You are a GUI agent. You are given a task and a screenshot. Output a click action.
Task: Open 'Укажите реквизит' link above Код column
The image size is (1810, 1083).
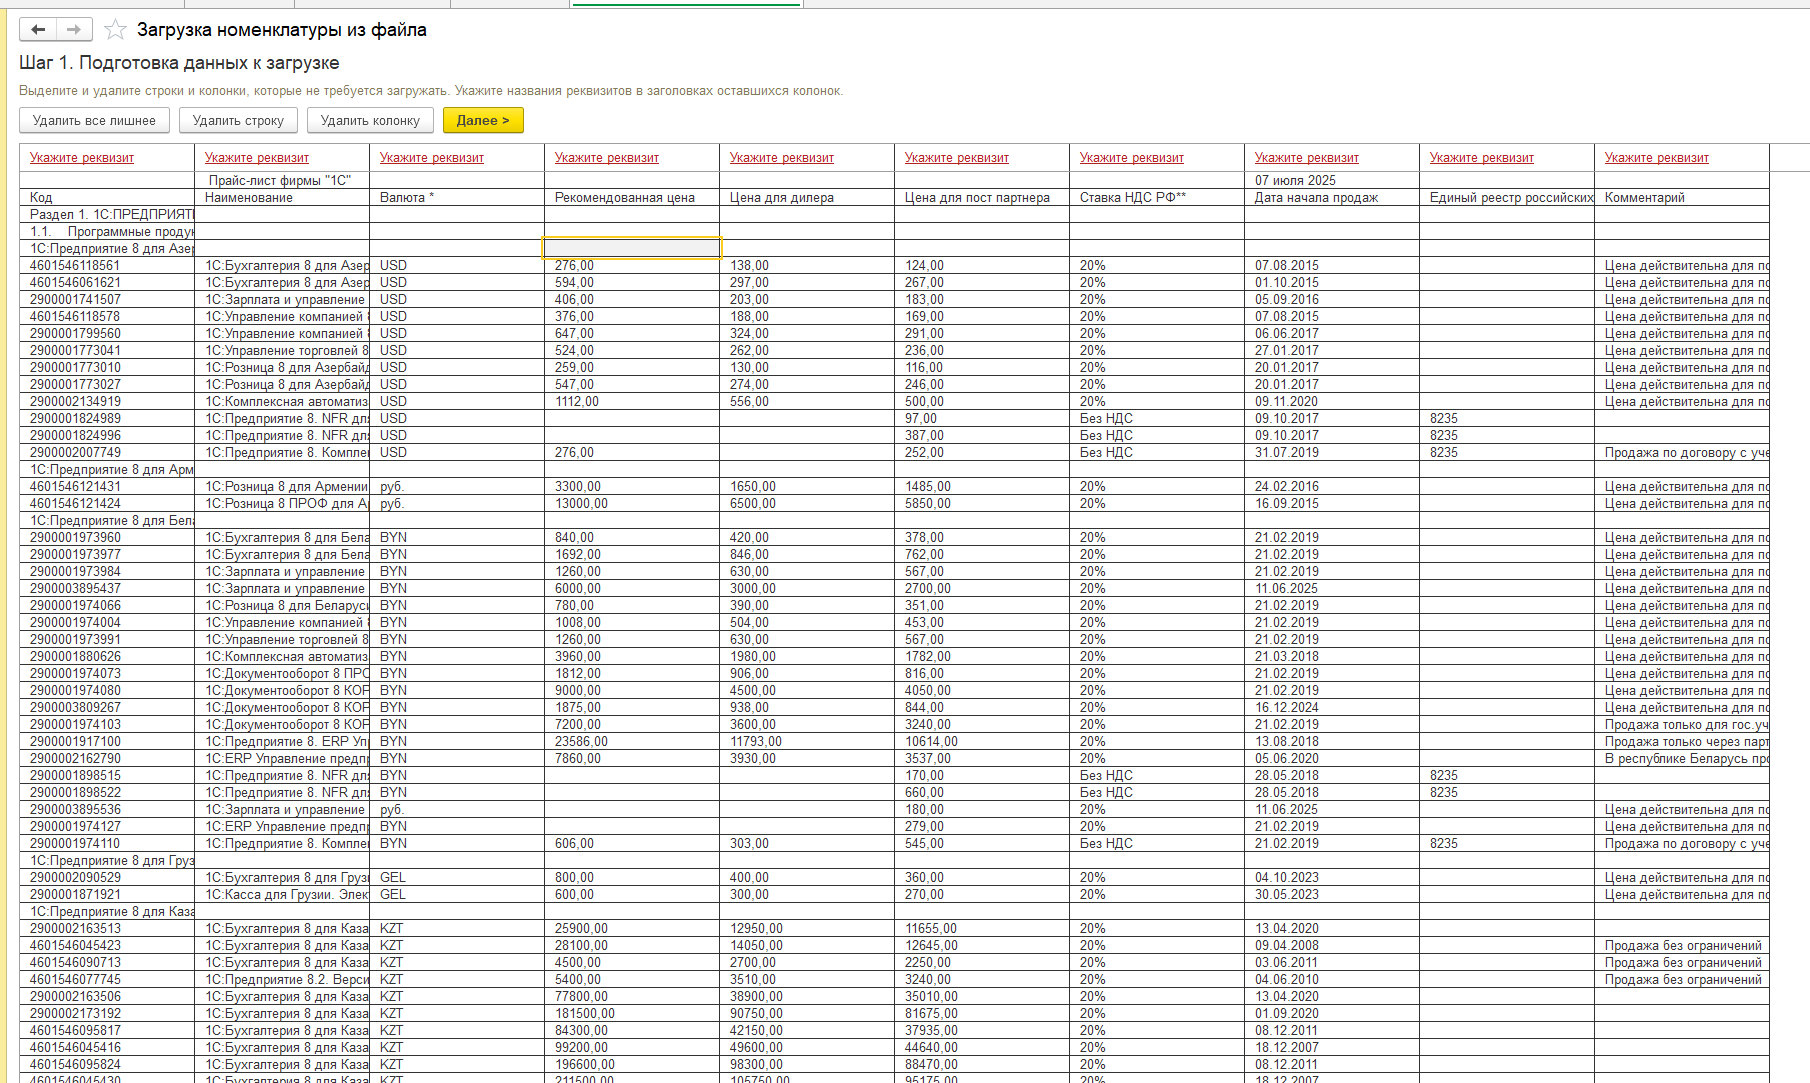click(82, 158)
